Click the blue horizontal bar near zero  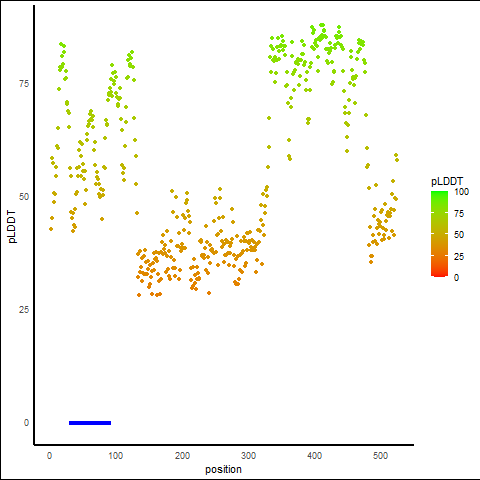pos(90,423)
